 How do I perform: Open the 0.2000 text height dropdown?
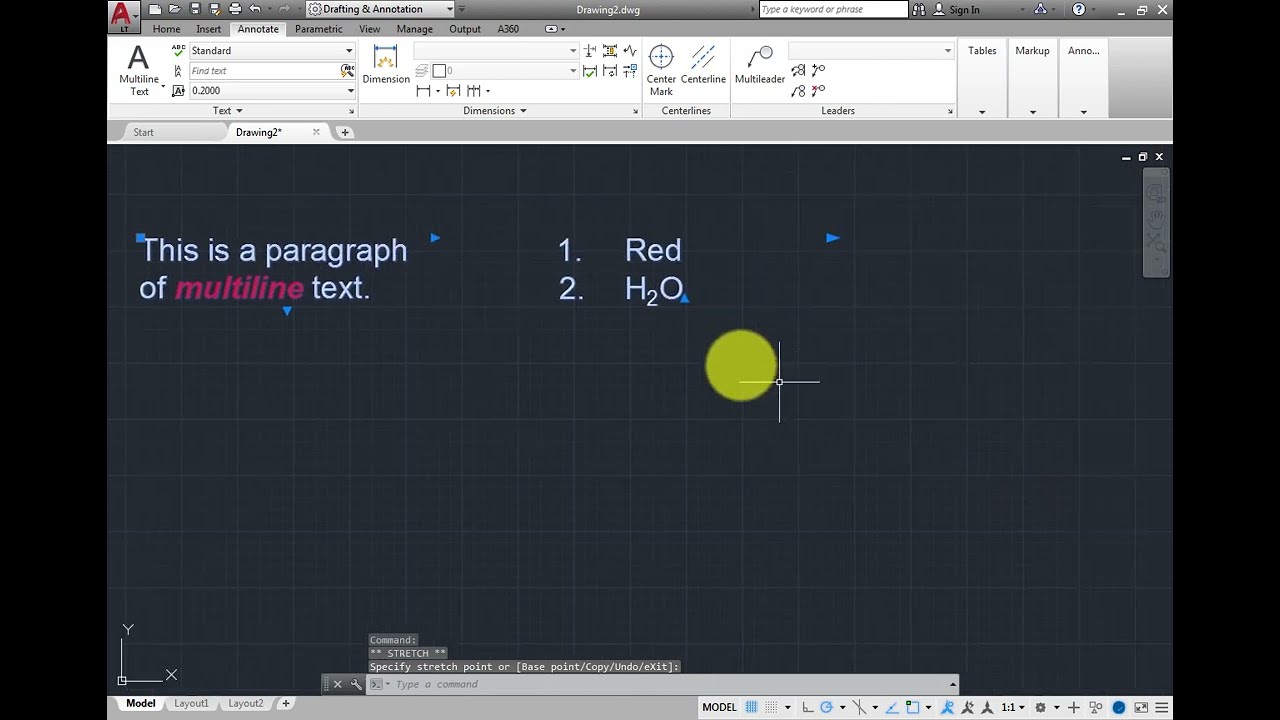350,91
